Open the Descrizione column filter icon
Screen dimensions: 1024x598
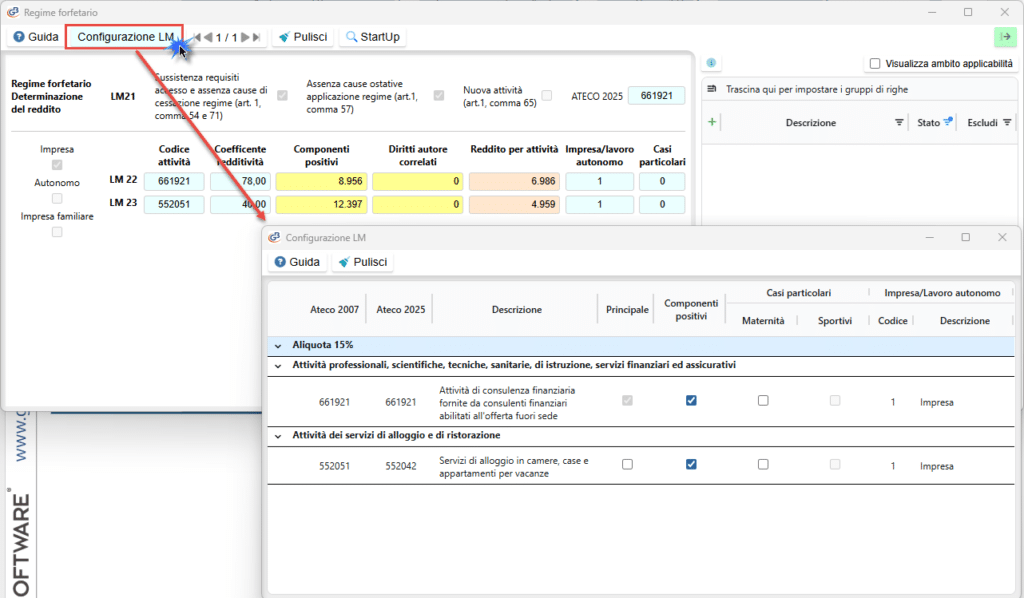[x=899, y=122]
